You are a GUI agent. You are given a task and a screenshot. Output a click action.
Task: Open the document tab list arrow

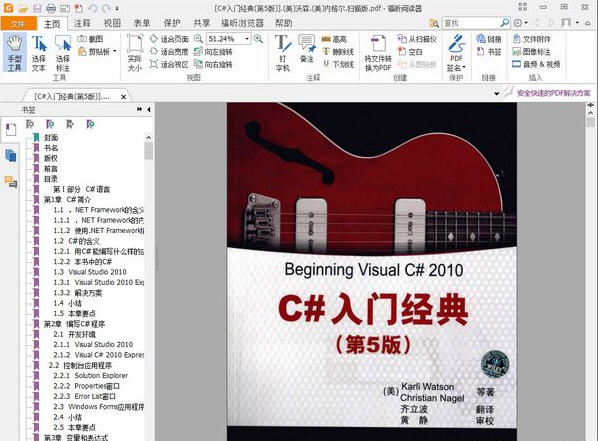coord(497,93)
